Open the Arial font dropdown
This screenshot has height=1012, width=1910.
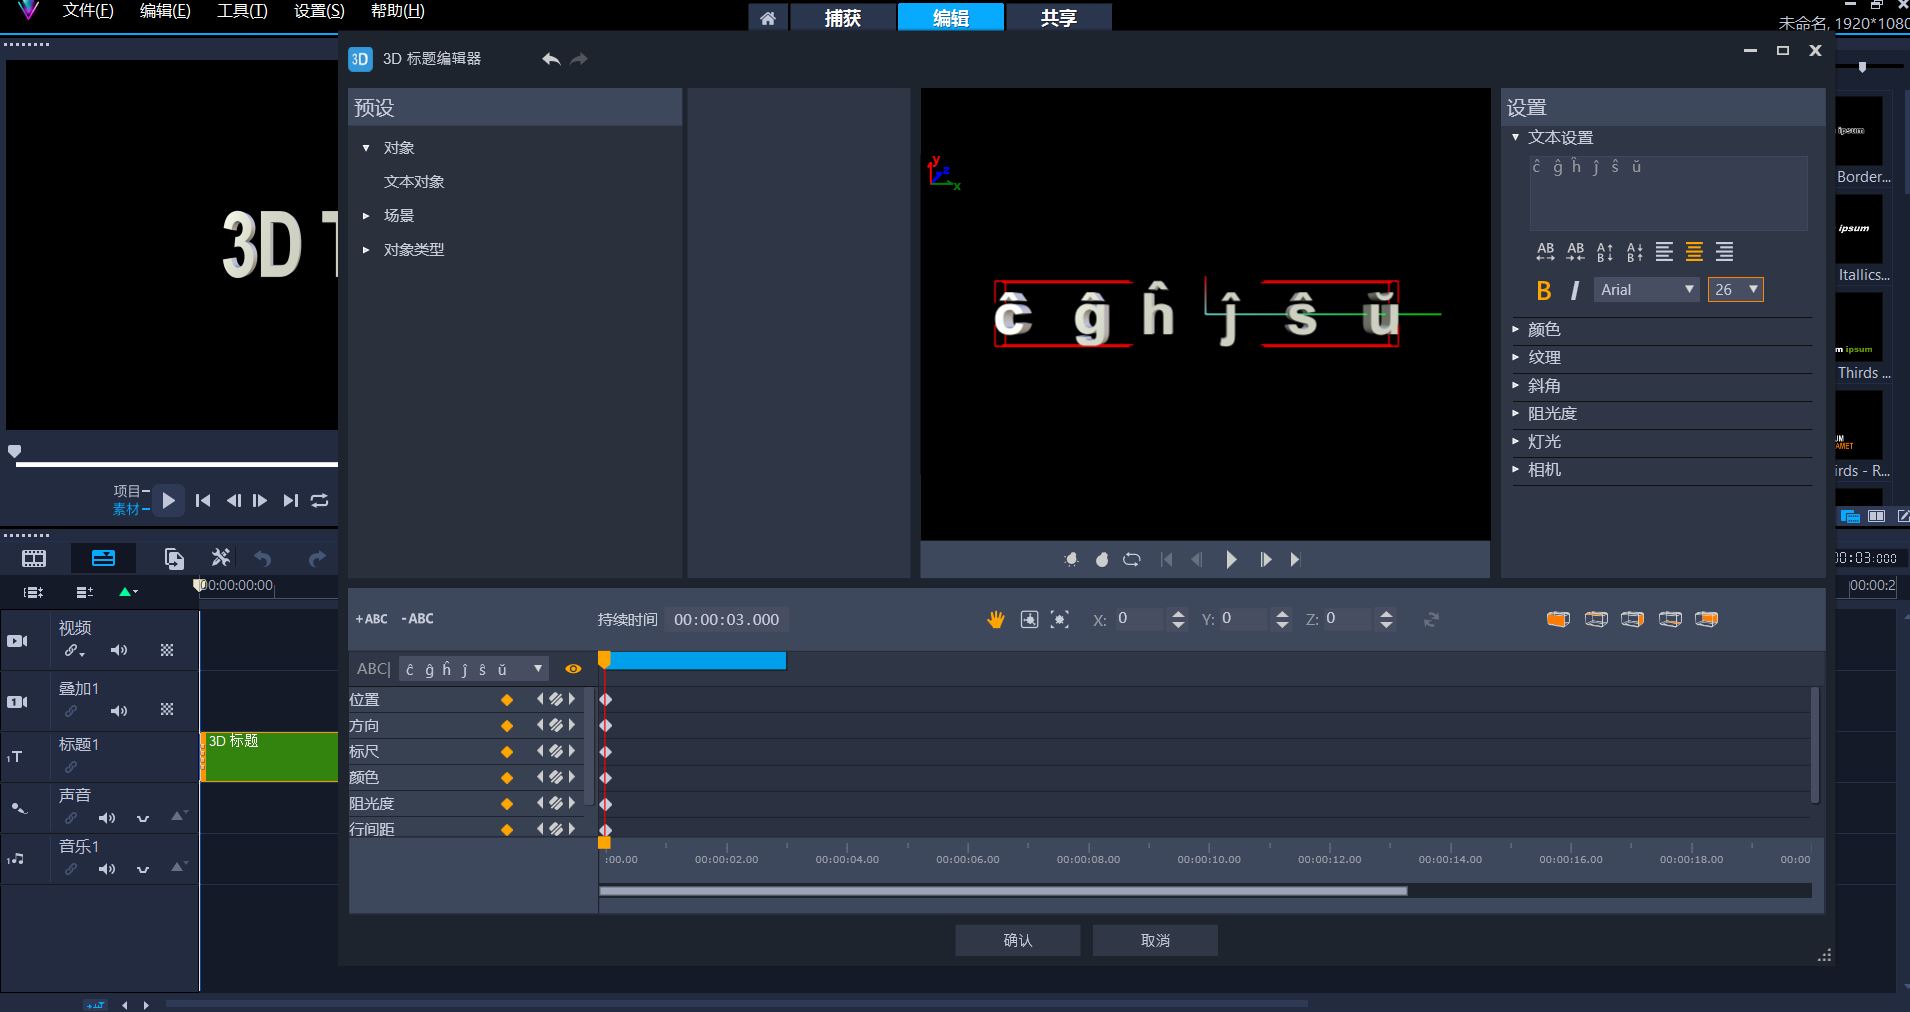click(x=1646, y=290)
